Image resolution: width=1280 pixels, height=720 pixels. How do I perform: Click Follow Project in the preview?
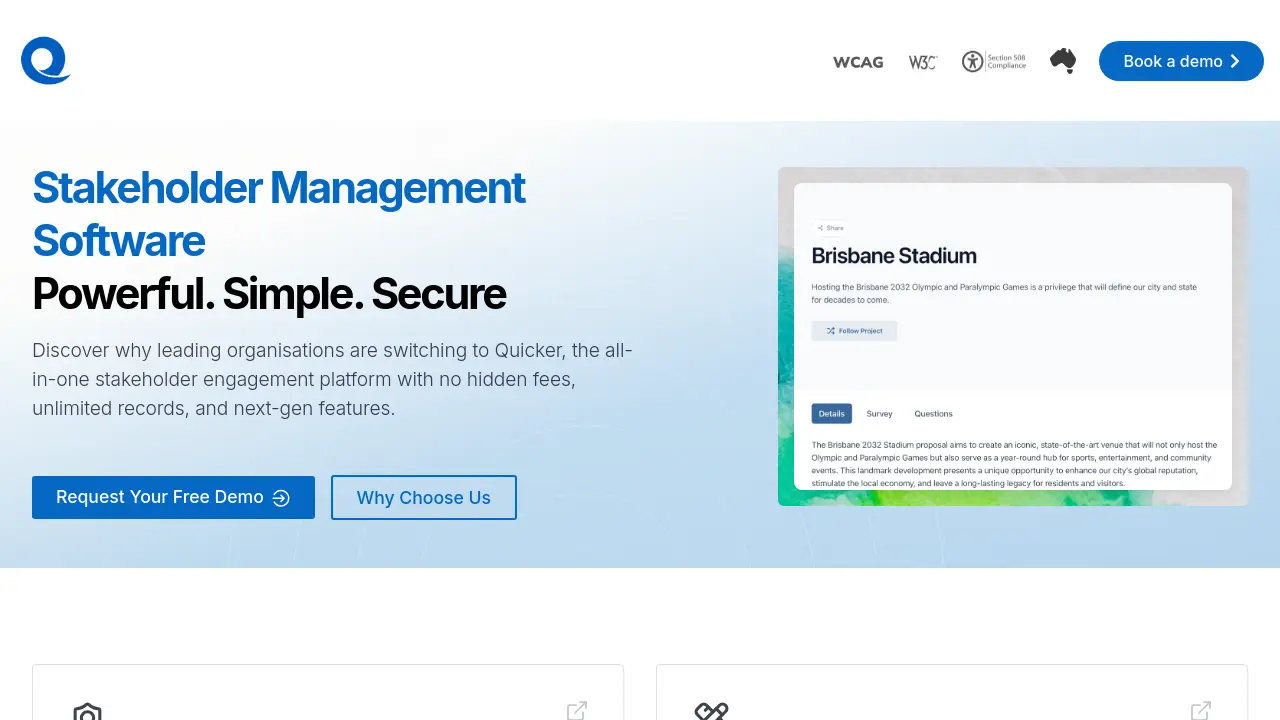tap(854, 330)
